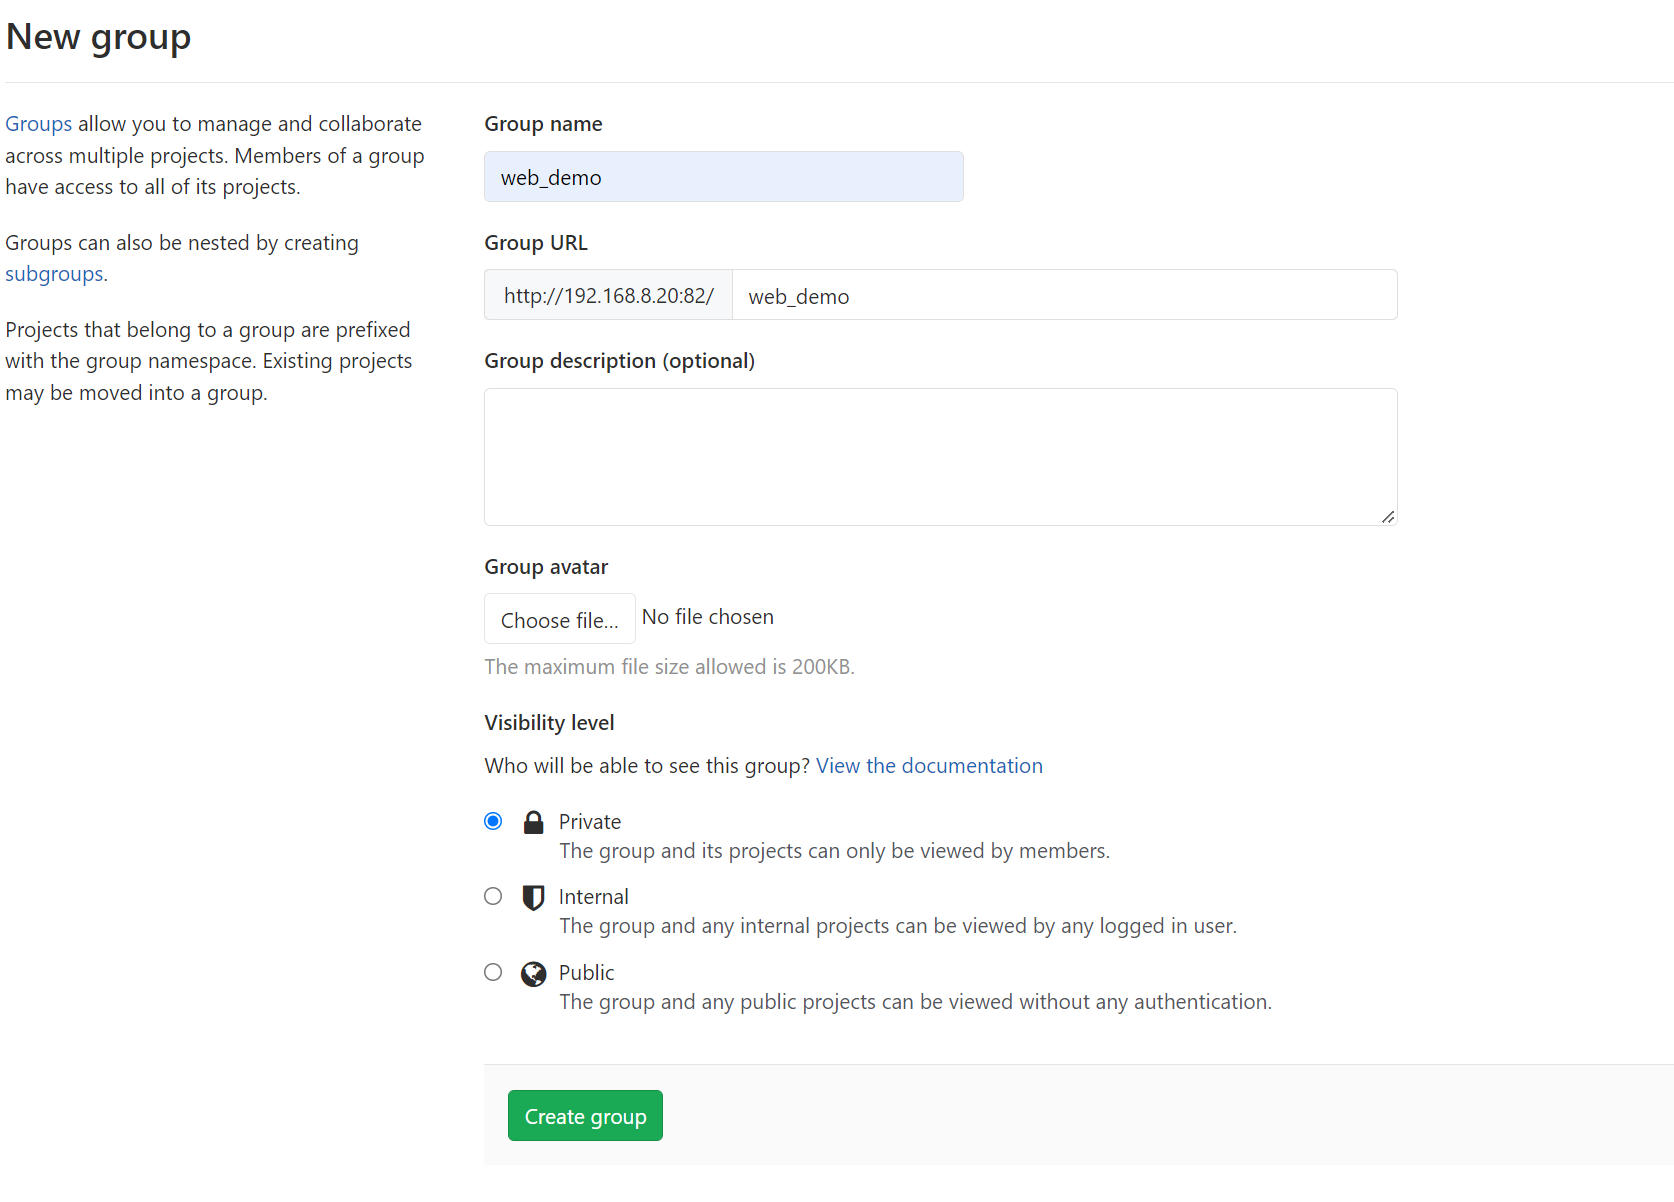Image resolution: width=1674 pixels, height=1202 pixels.
Task: Select the Public visibility radio button
Action: pyautogui.click(x=493, y=972)
